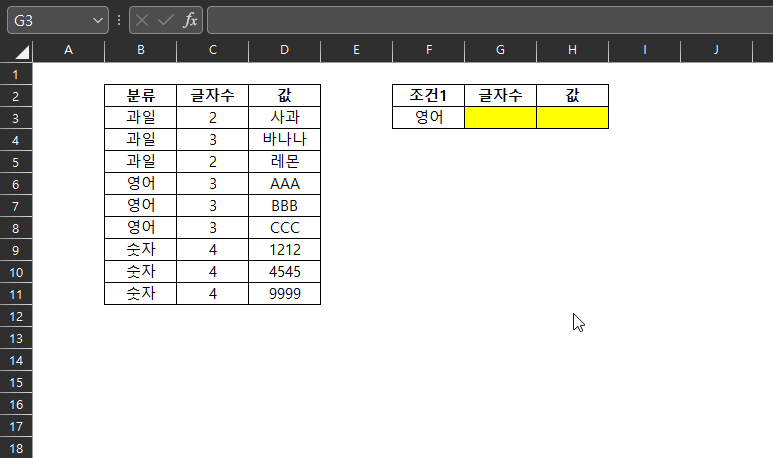Select the cell containing CCC
The height and width of the screenshot is (458, 773).
pos(284,228)
